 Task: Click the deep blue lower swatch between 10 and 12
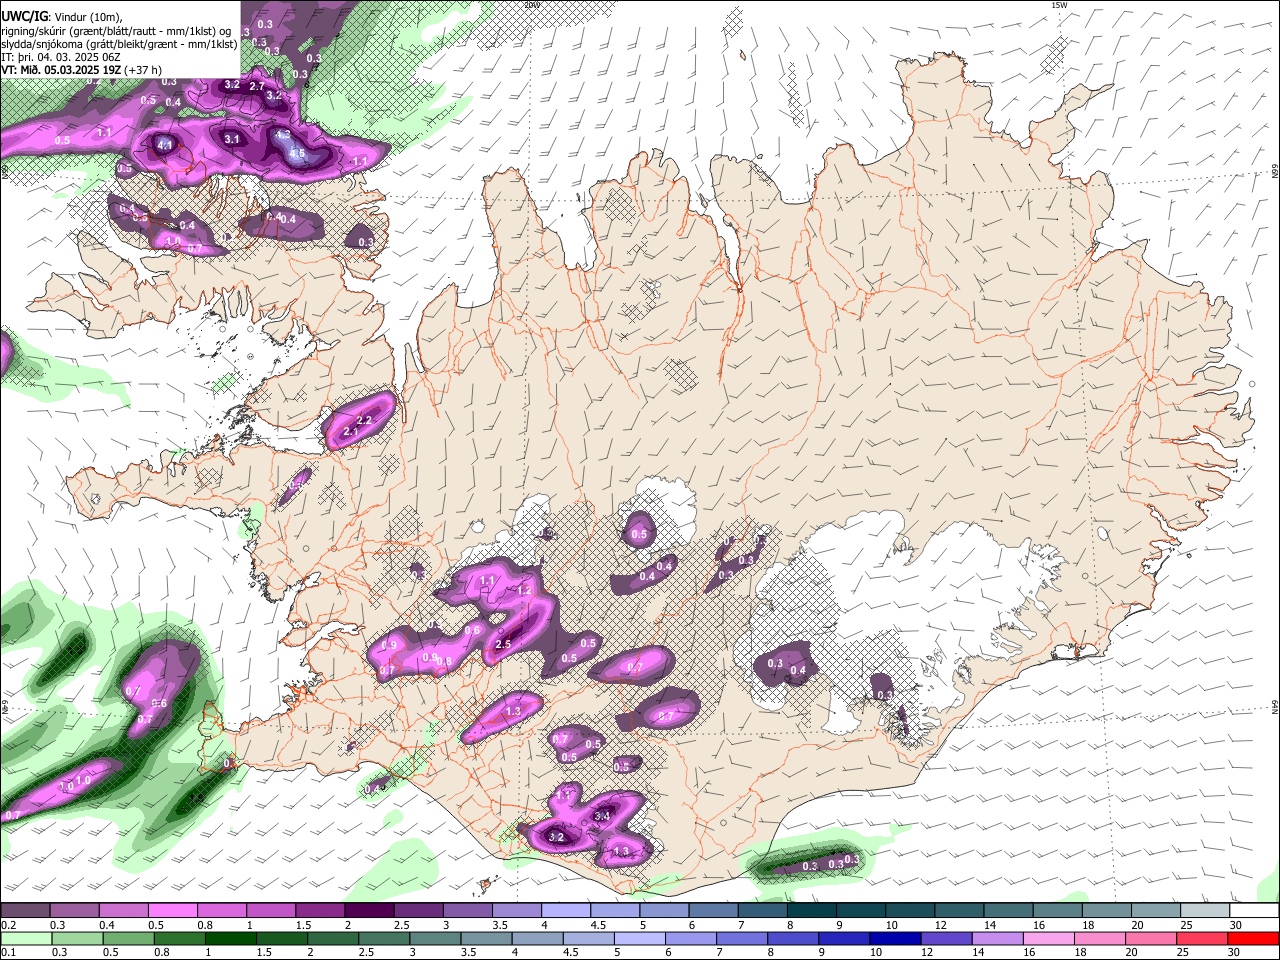click(x=895, y=938)
